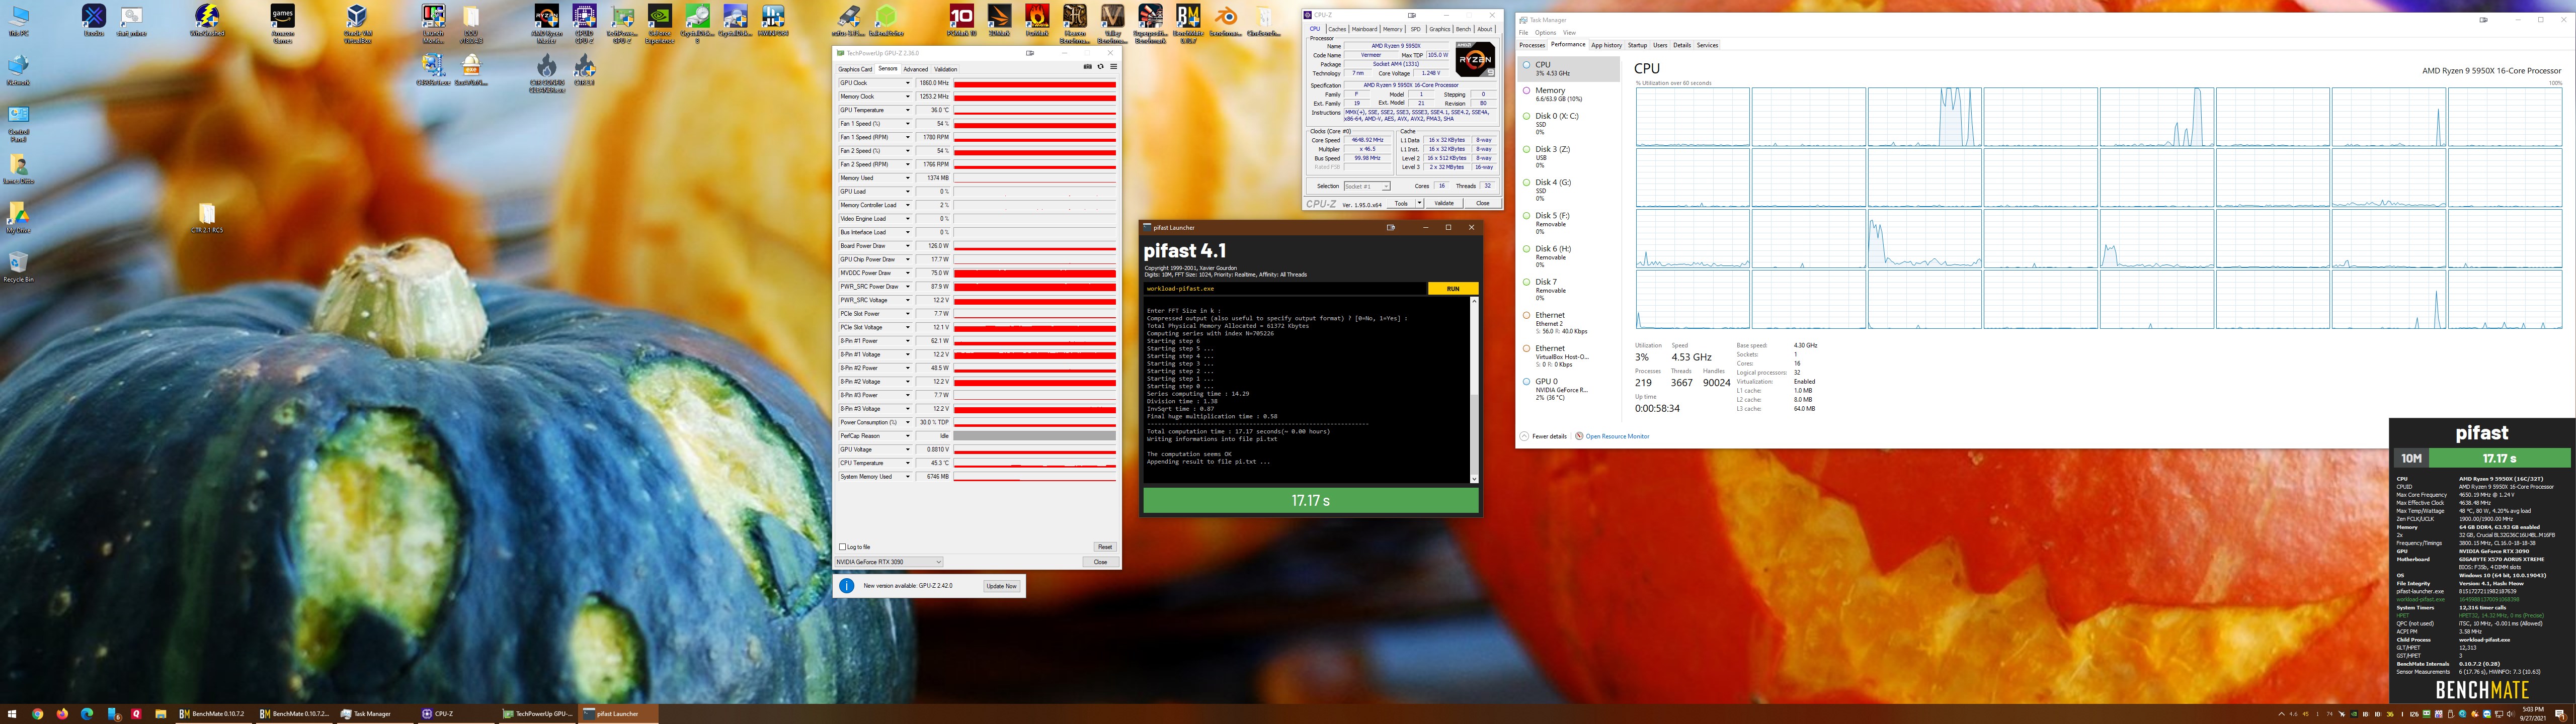This screenshot has width=2576, height=724.
Task: Click the Reset button in GPU-Z
Action: pos(1104,547)
